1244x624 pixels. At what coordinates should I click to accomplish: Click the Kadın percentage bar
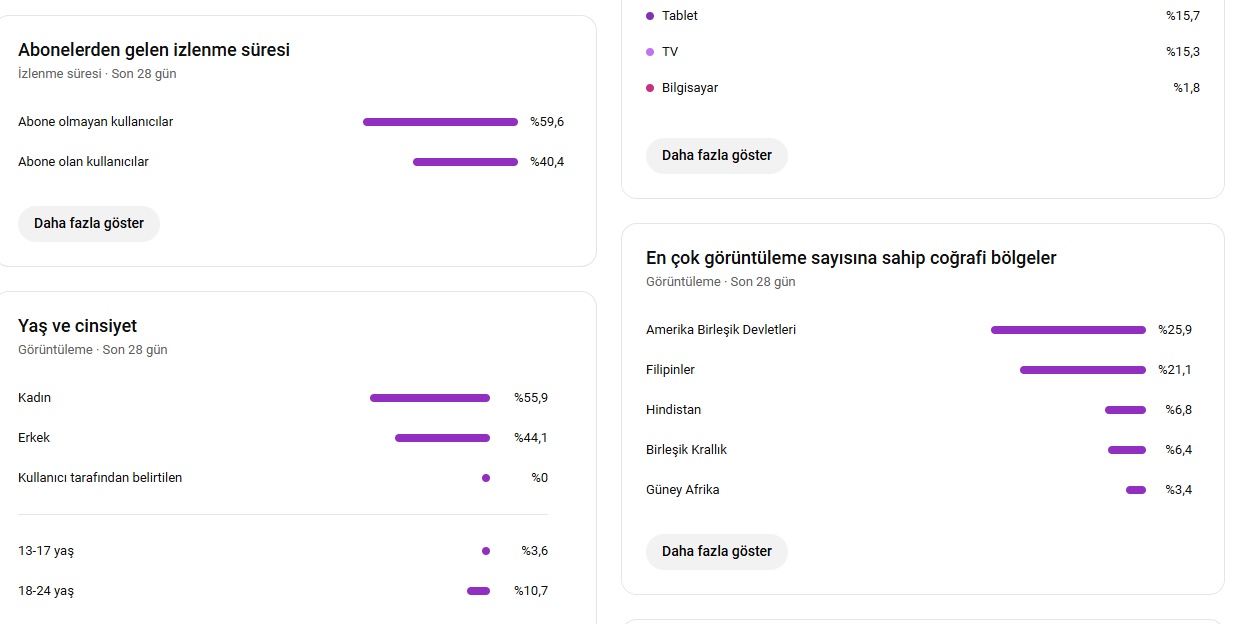tap(430, 398)
